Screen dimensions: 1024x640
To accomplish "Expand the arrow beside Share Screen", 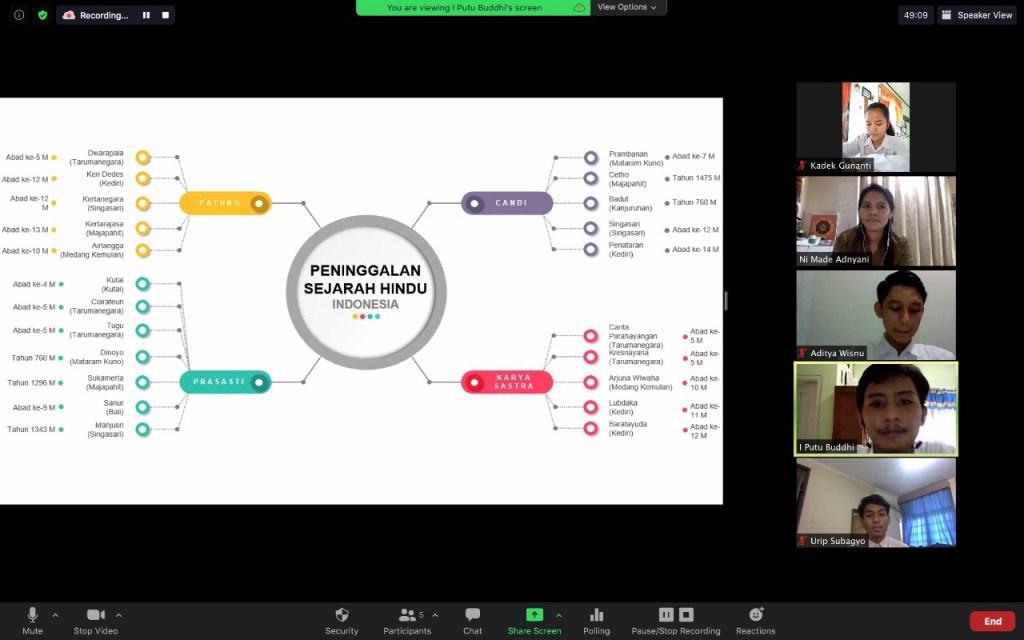I will 559,615.
